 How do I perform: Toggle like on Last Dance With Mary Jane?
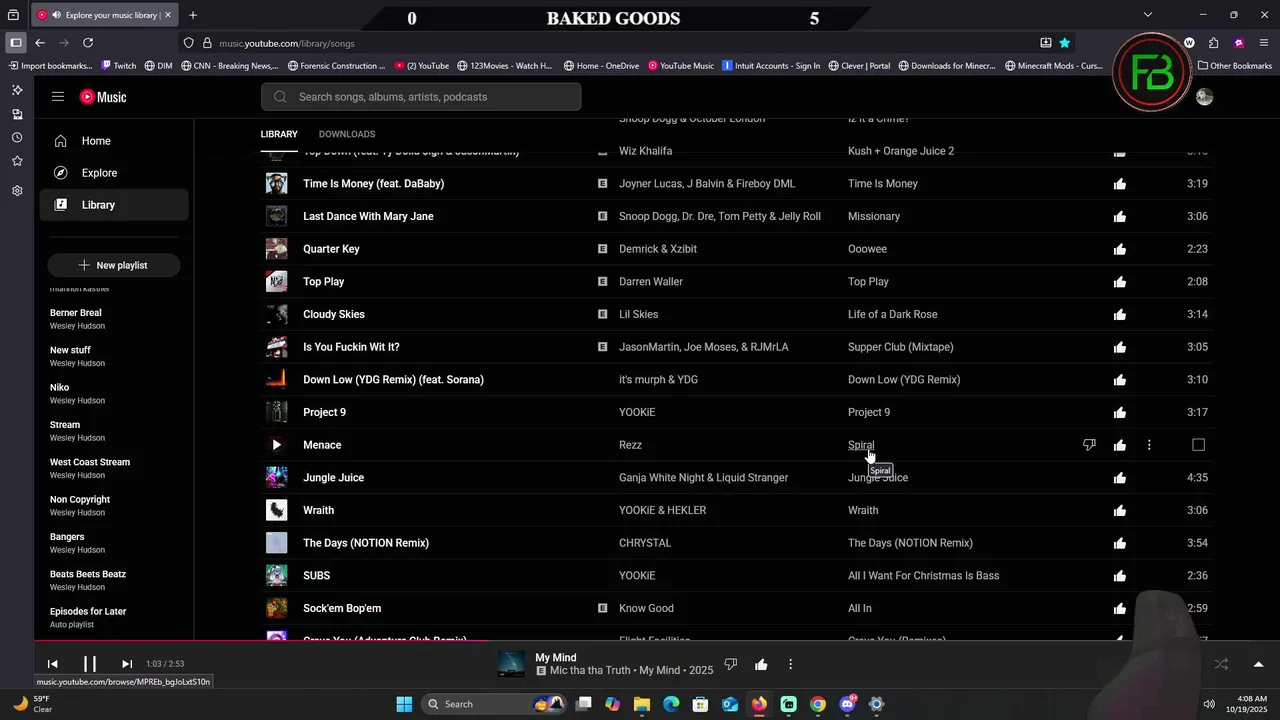pyautogui.click(x=1119, y=217)
